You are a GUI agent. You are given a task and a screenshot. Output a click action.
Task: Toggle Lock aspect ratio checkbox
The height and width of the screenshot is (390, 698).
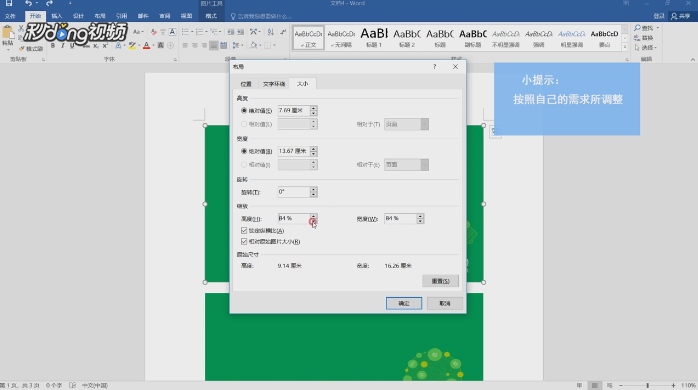(x=244, y=231)
